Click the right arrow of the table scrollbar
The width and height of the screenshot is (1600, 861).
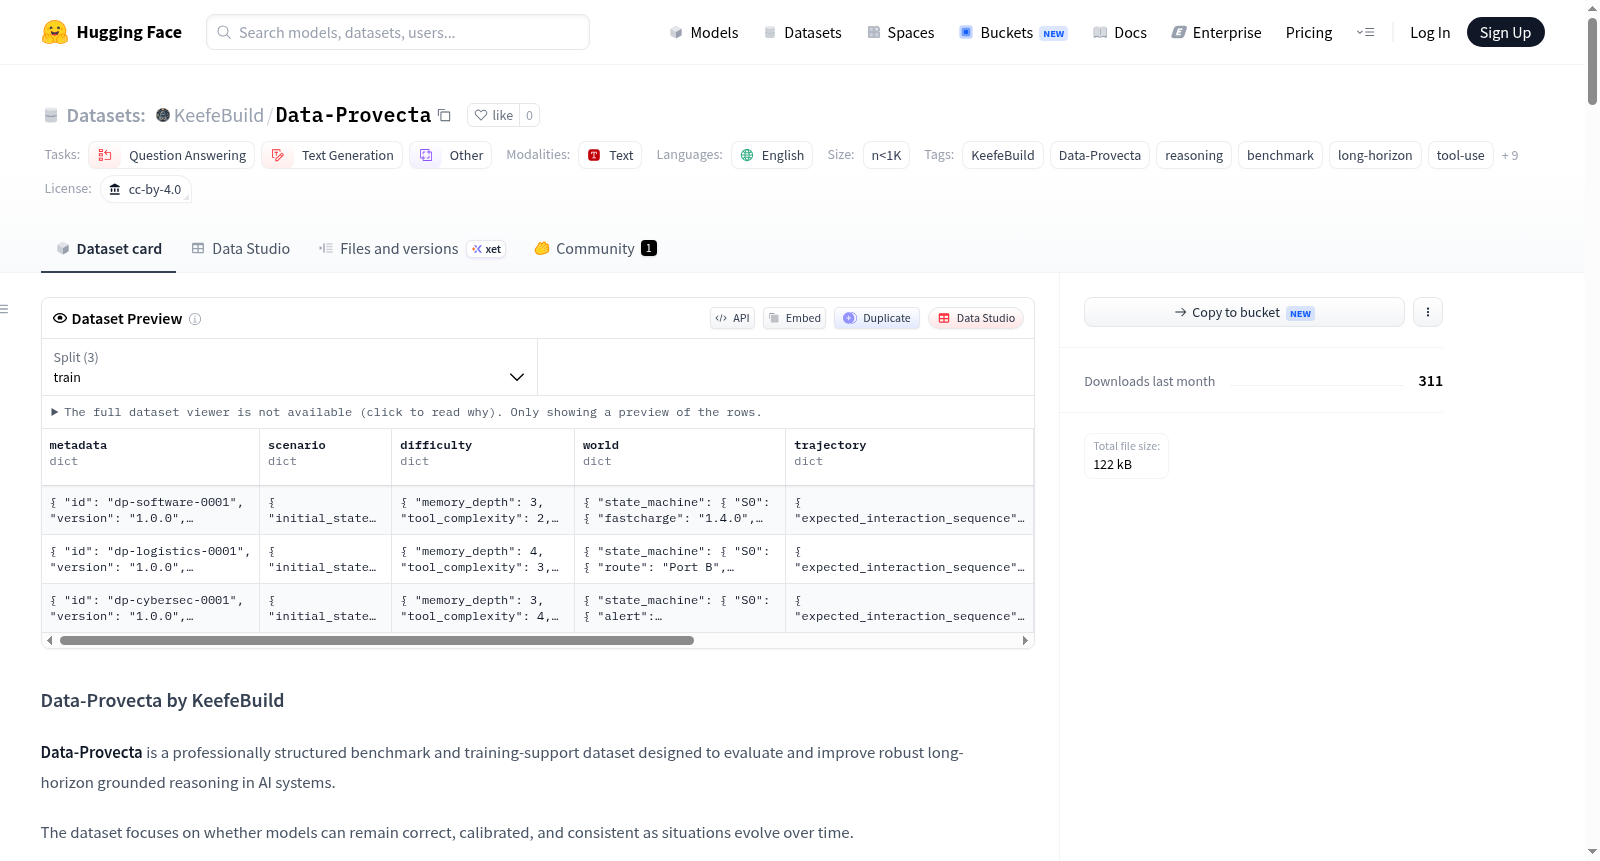1025,640
